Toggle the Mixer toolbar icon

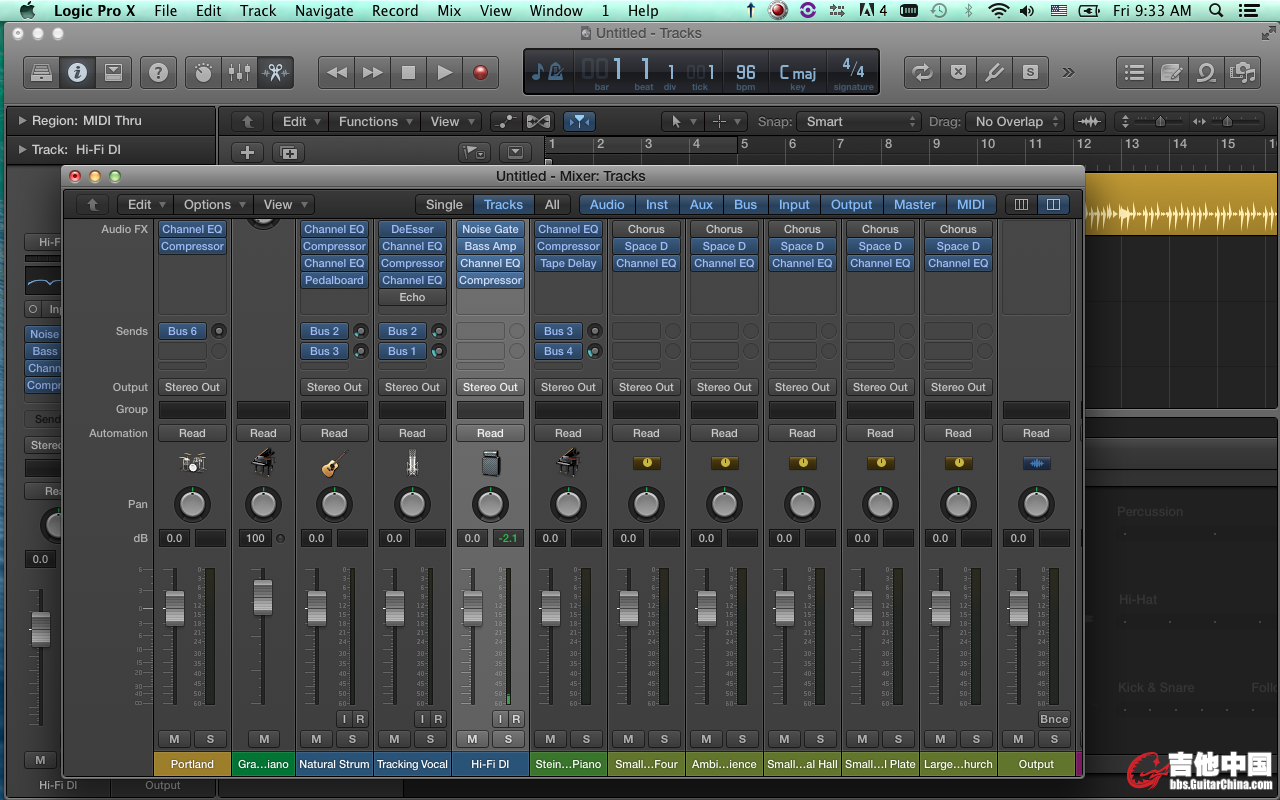pyautogui.click(x=239, y=72)
